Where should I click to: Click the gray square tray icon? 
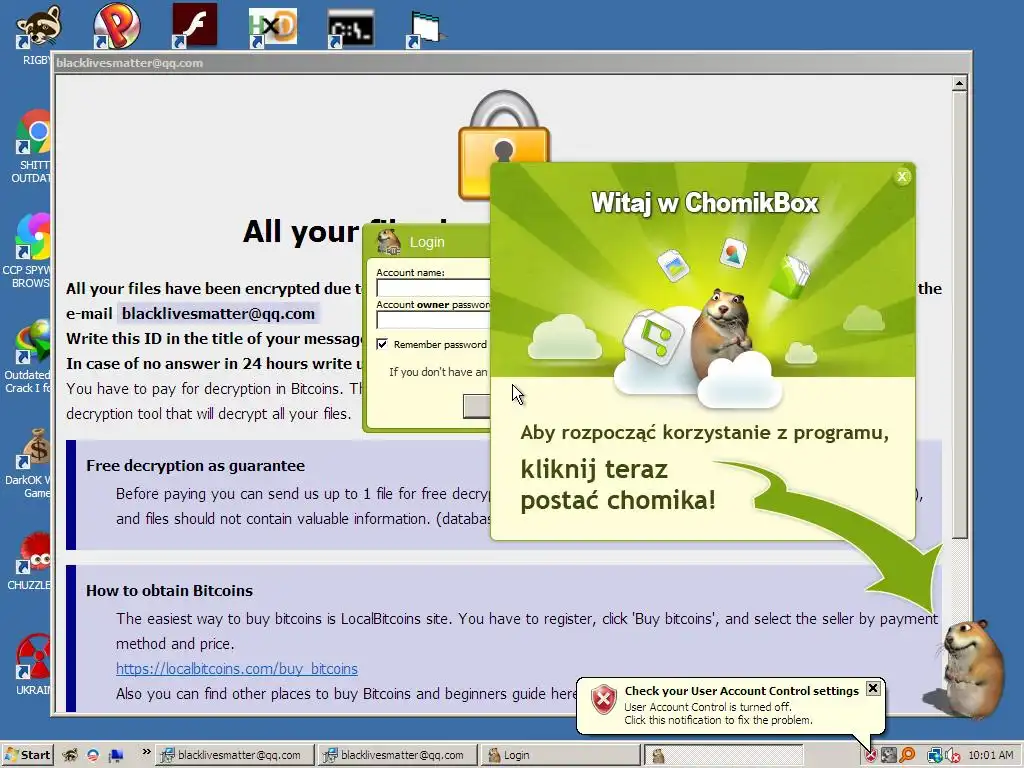tap(889, 755)
